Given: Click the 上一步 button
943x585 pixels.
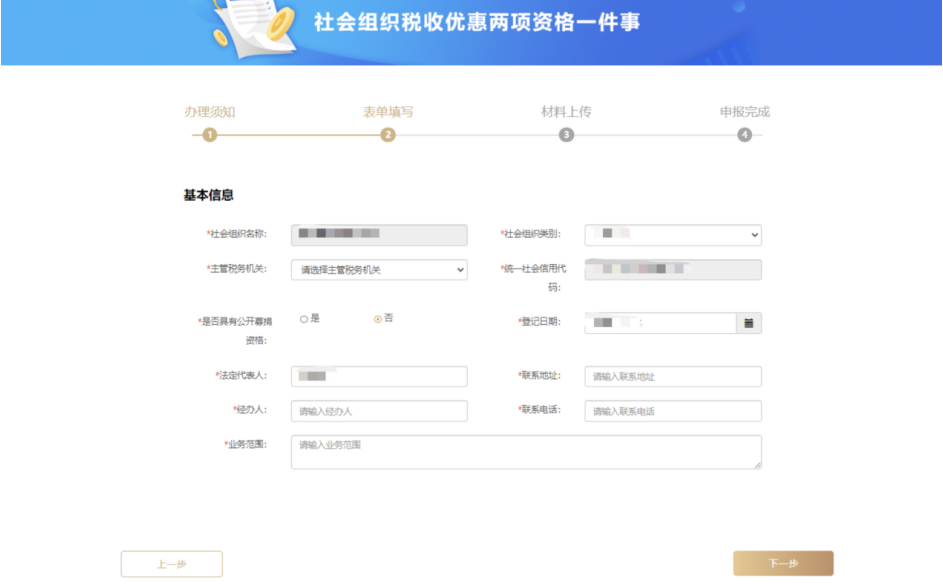Looking at the screenshot, I should click(171, 564).
